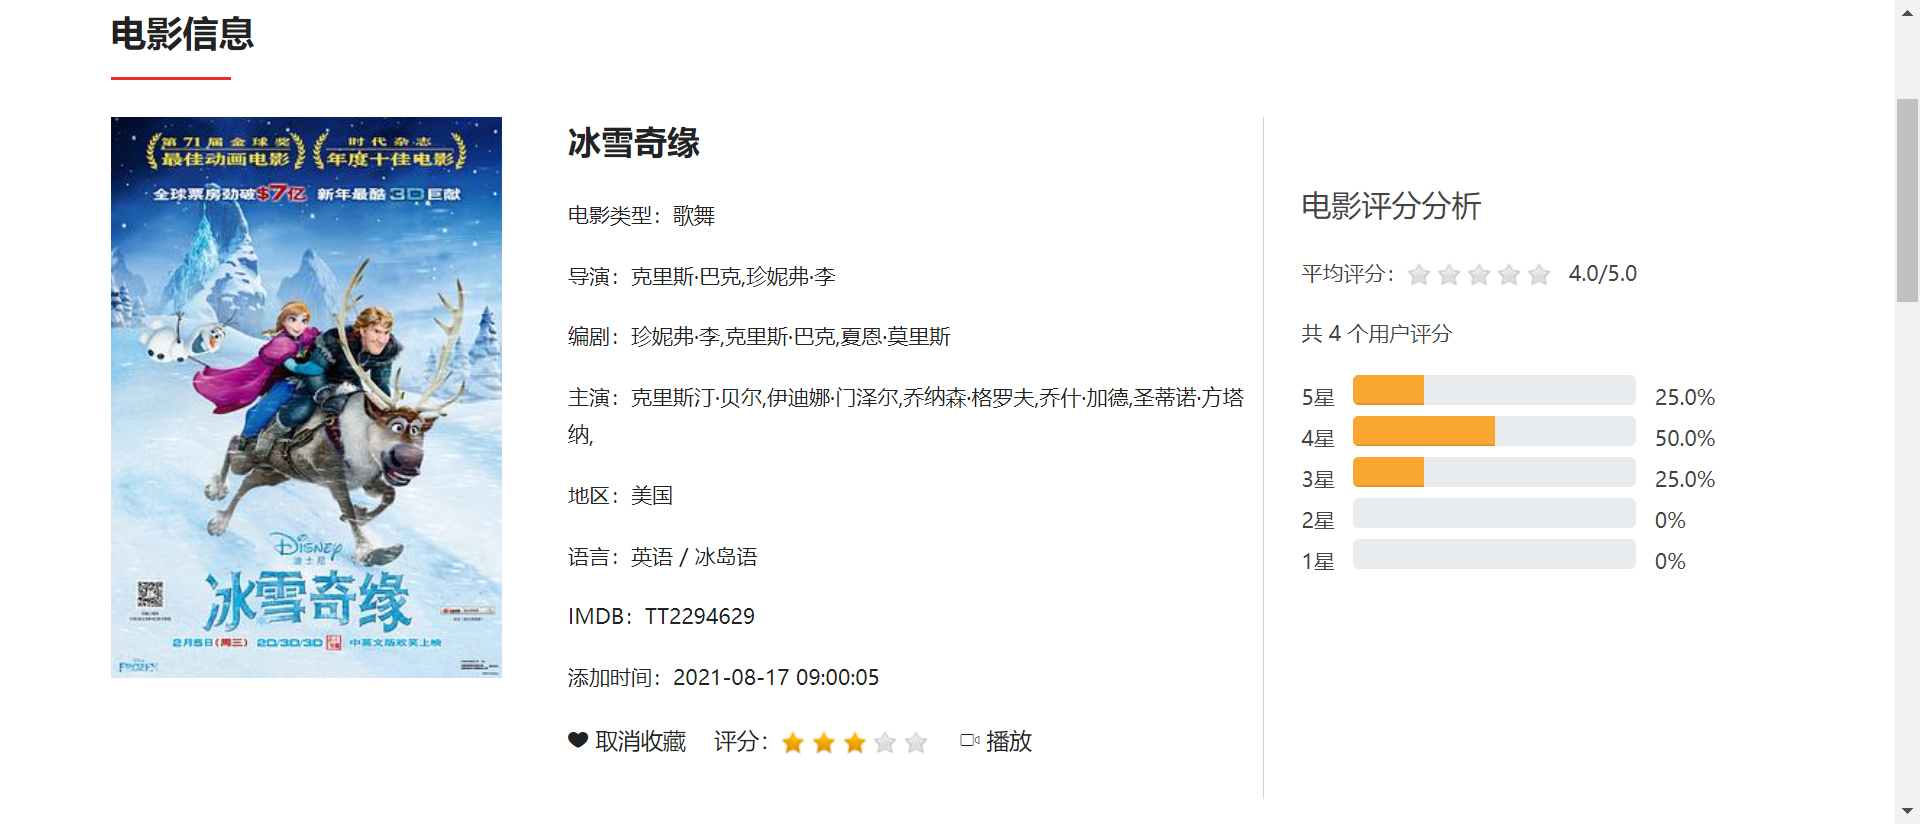Click the added time 2021-08-17 09:00:05
The width and height of the screenshot is (1920, 824).
(x=776, y=678)
